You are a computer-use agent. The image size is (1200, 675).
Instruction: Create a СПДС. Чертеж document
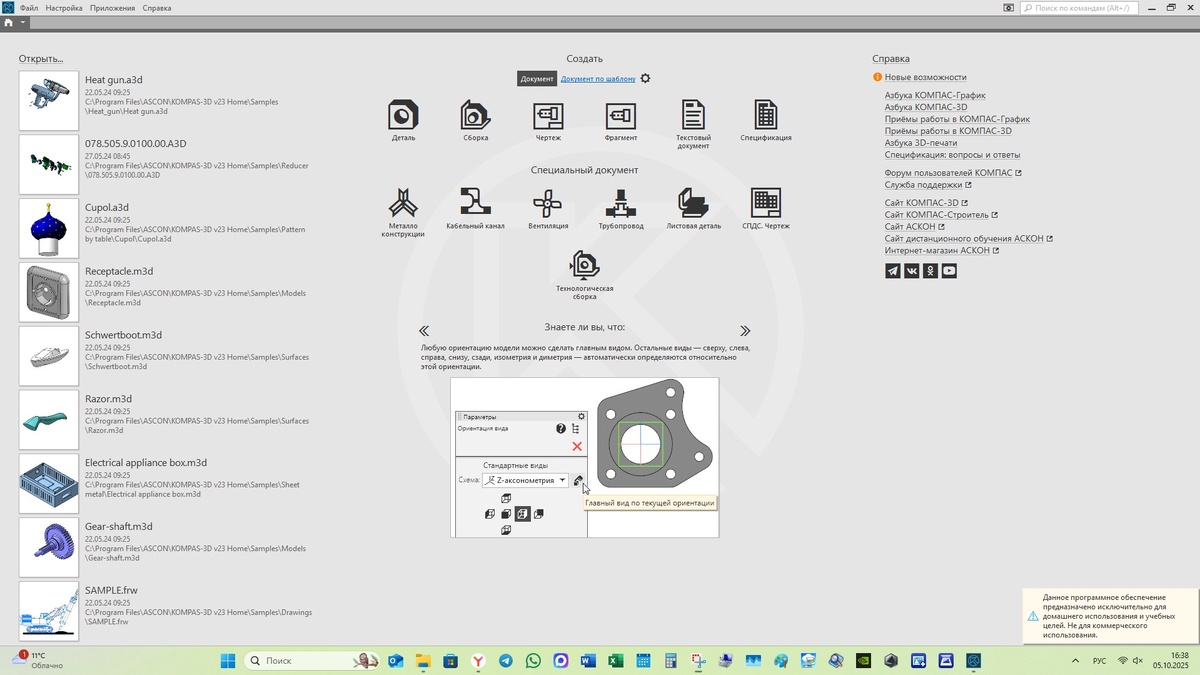[x=766, y=207]
